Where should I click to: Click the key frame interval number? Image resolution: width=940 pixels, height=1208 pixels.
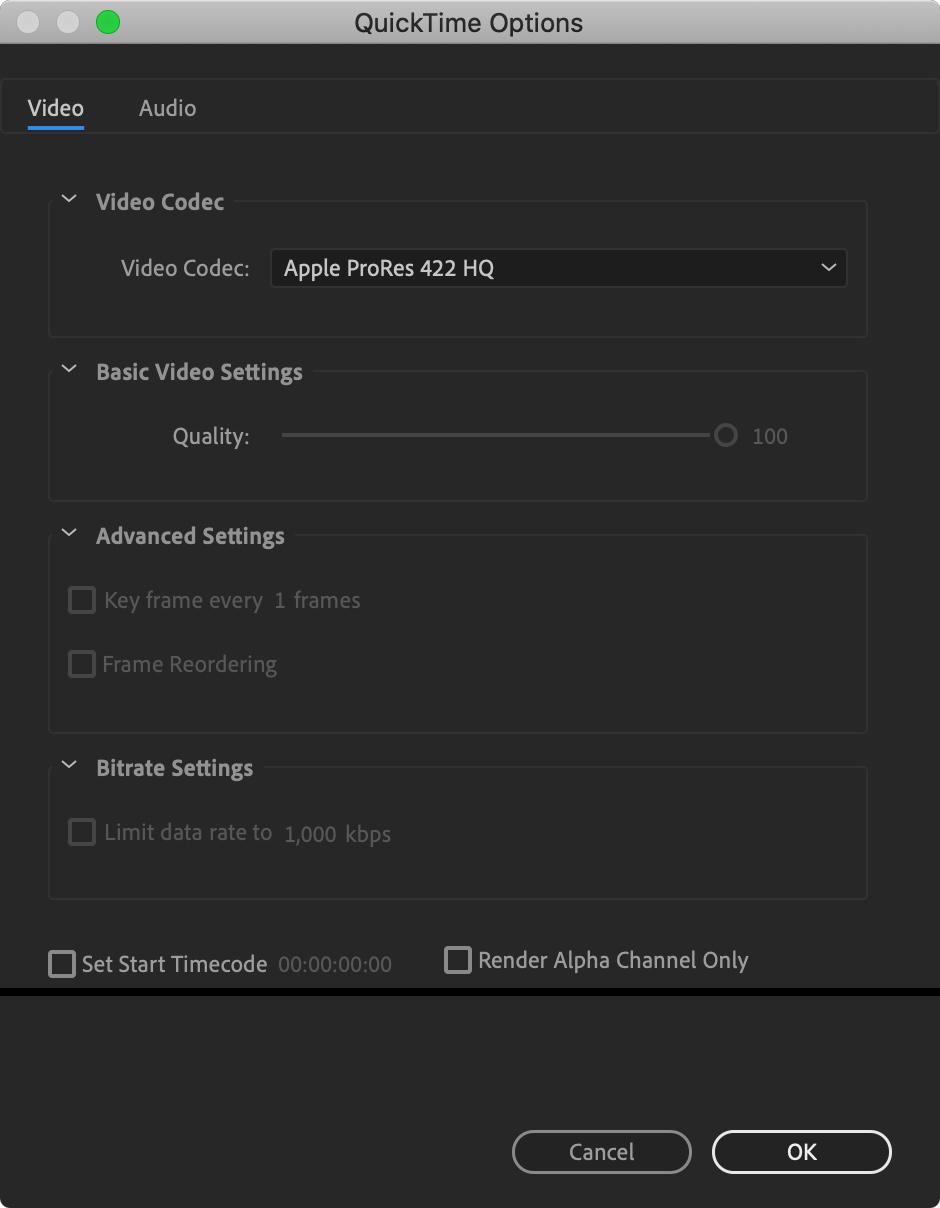coord(280,601)
